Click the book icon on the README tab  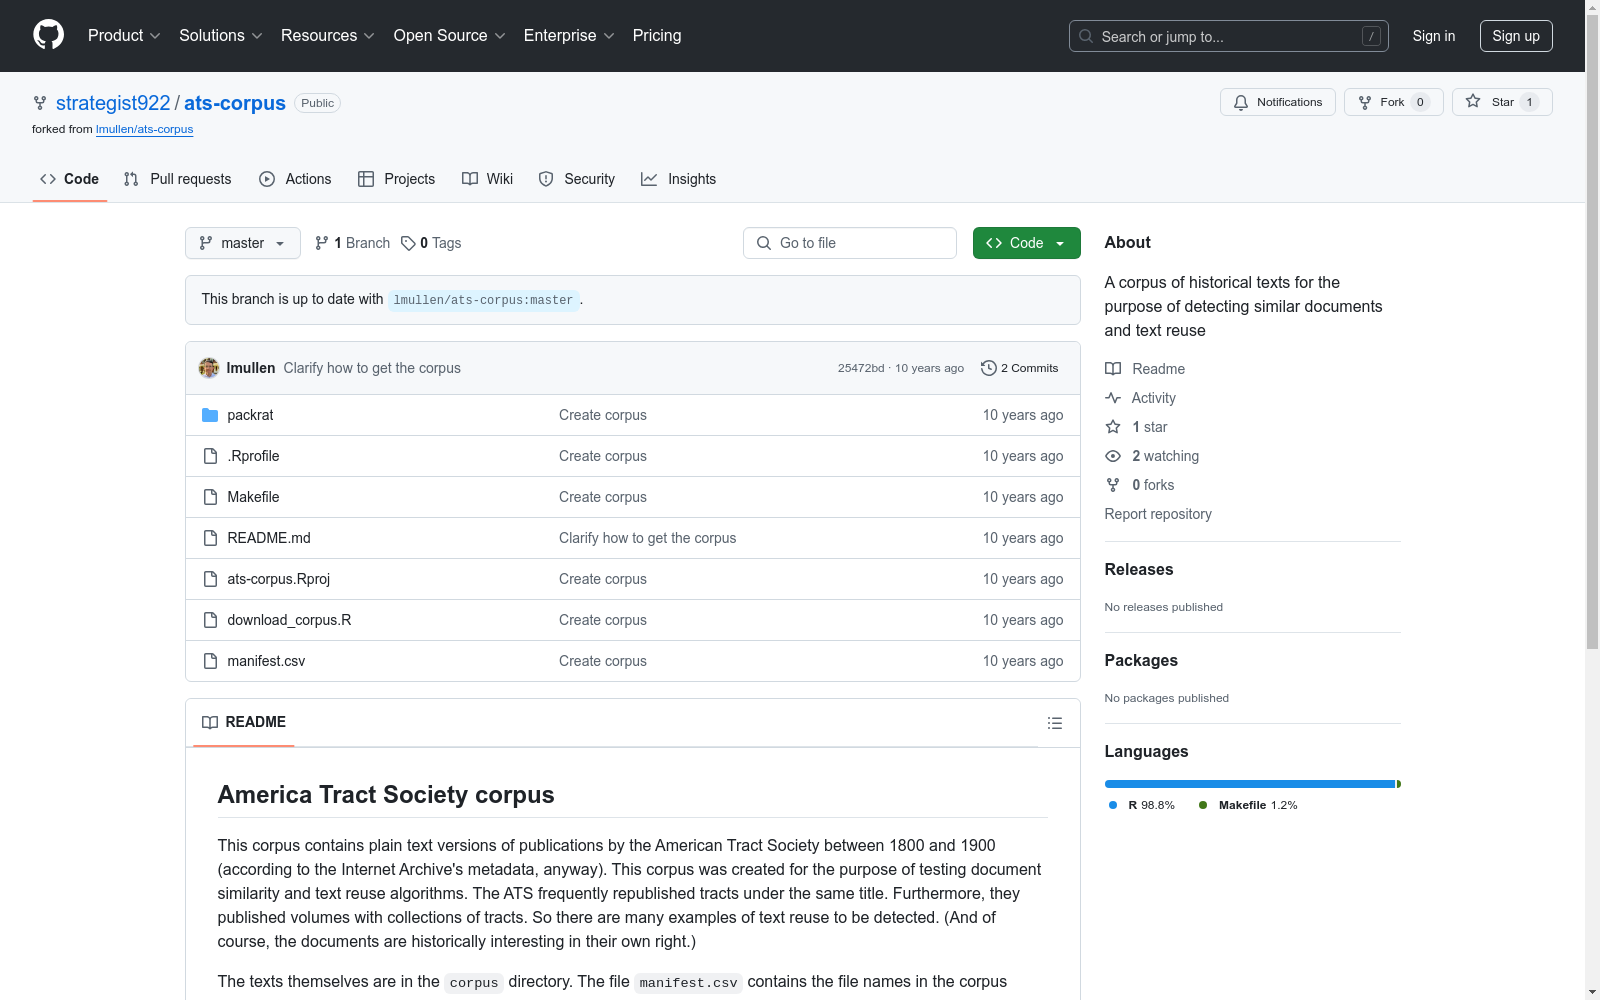210,722
